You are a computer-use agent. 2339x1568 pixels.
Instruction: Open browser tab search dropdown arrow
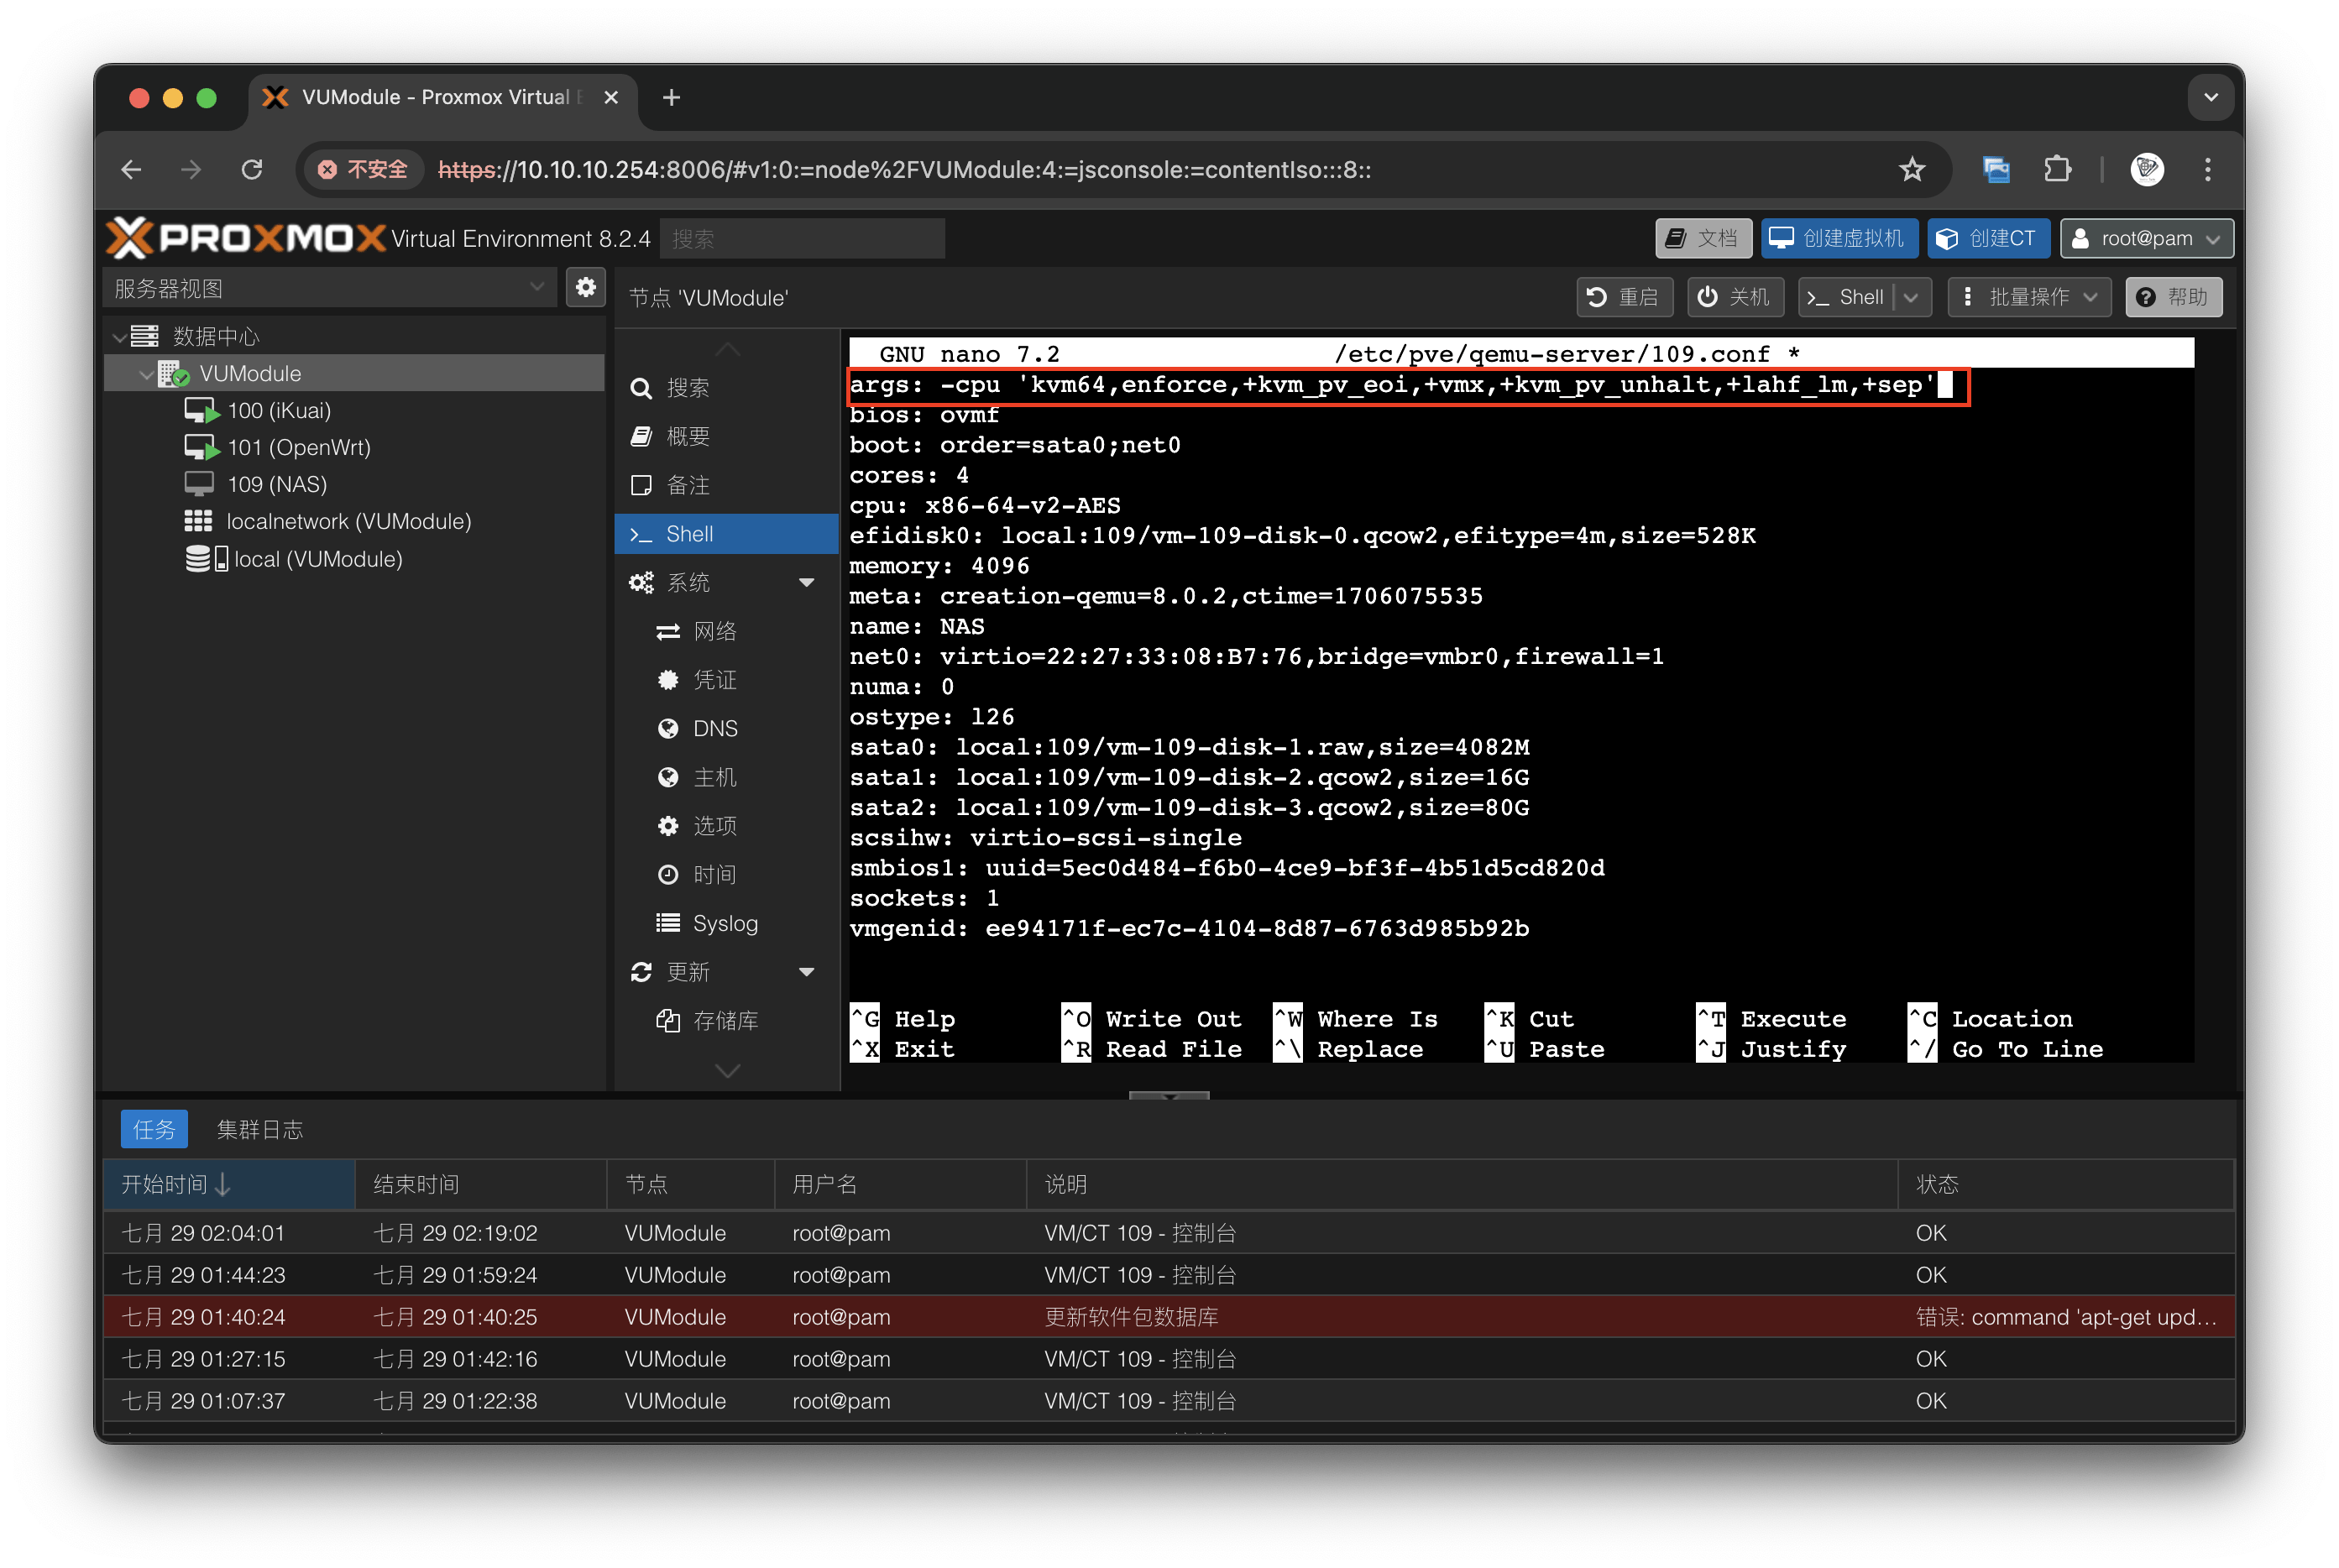pos(2210,97)
